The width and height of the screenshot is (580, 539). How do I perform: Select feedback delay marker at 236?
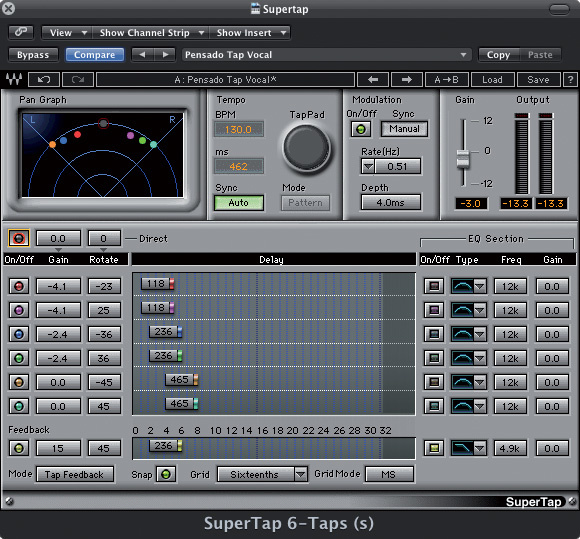tap(165, 446)
